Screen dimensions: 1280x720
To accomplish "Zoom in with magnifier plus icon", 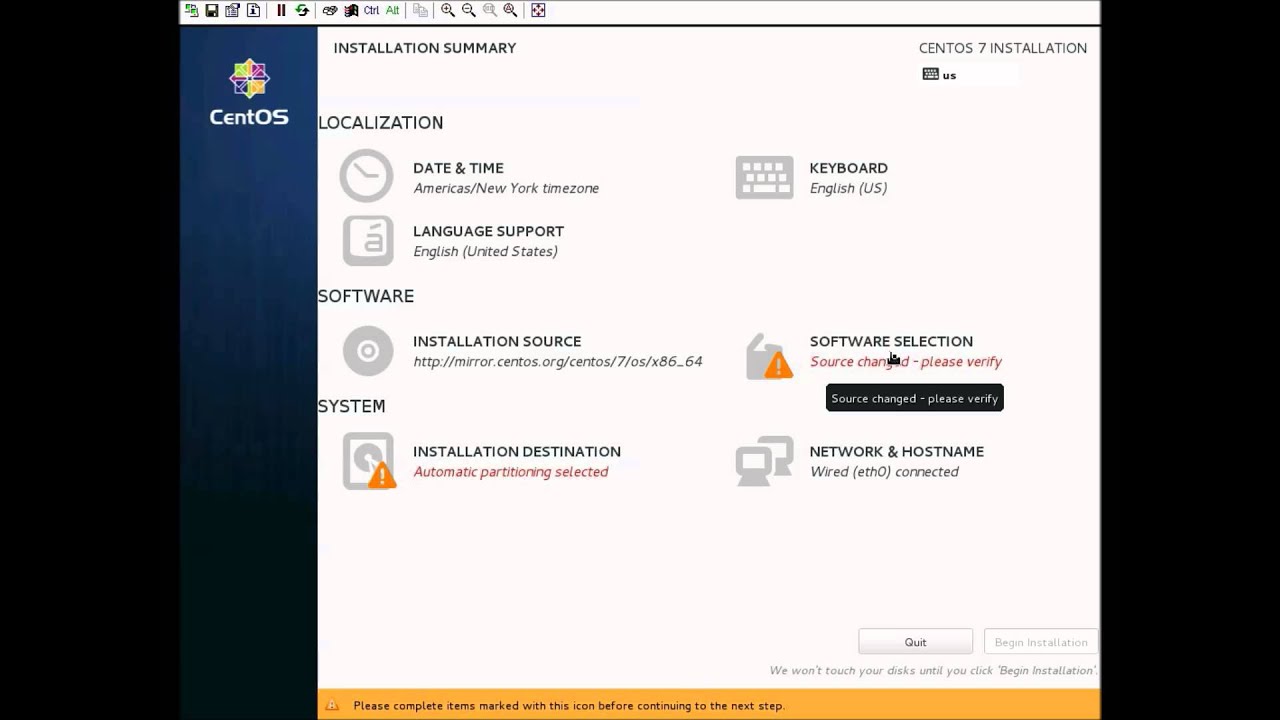I will (x=448, y=10).
